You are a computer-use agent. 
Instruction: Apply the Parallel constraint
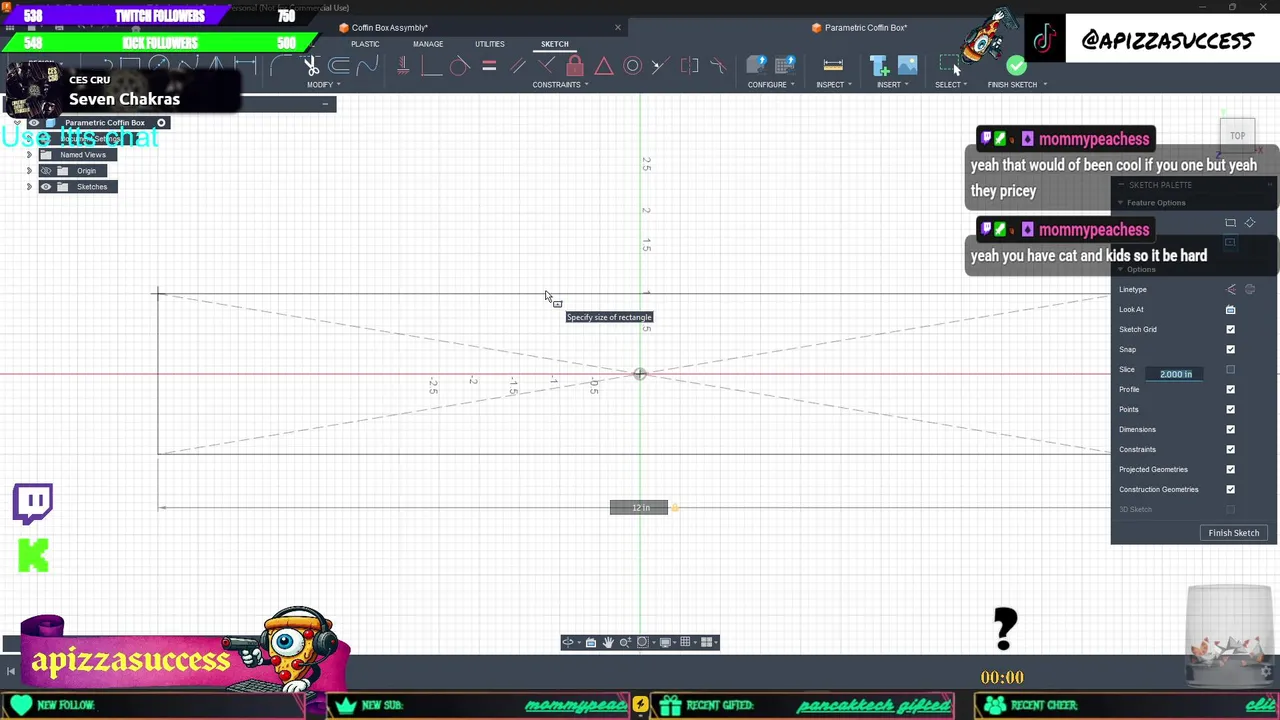pyautogui.click(x=517, y=67)
